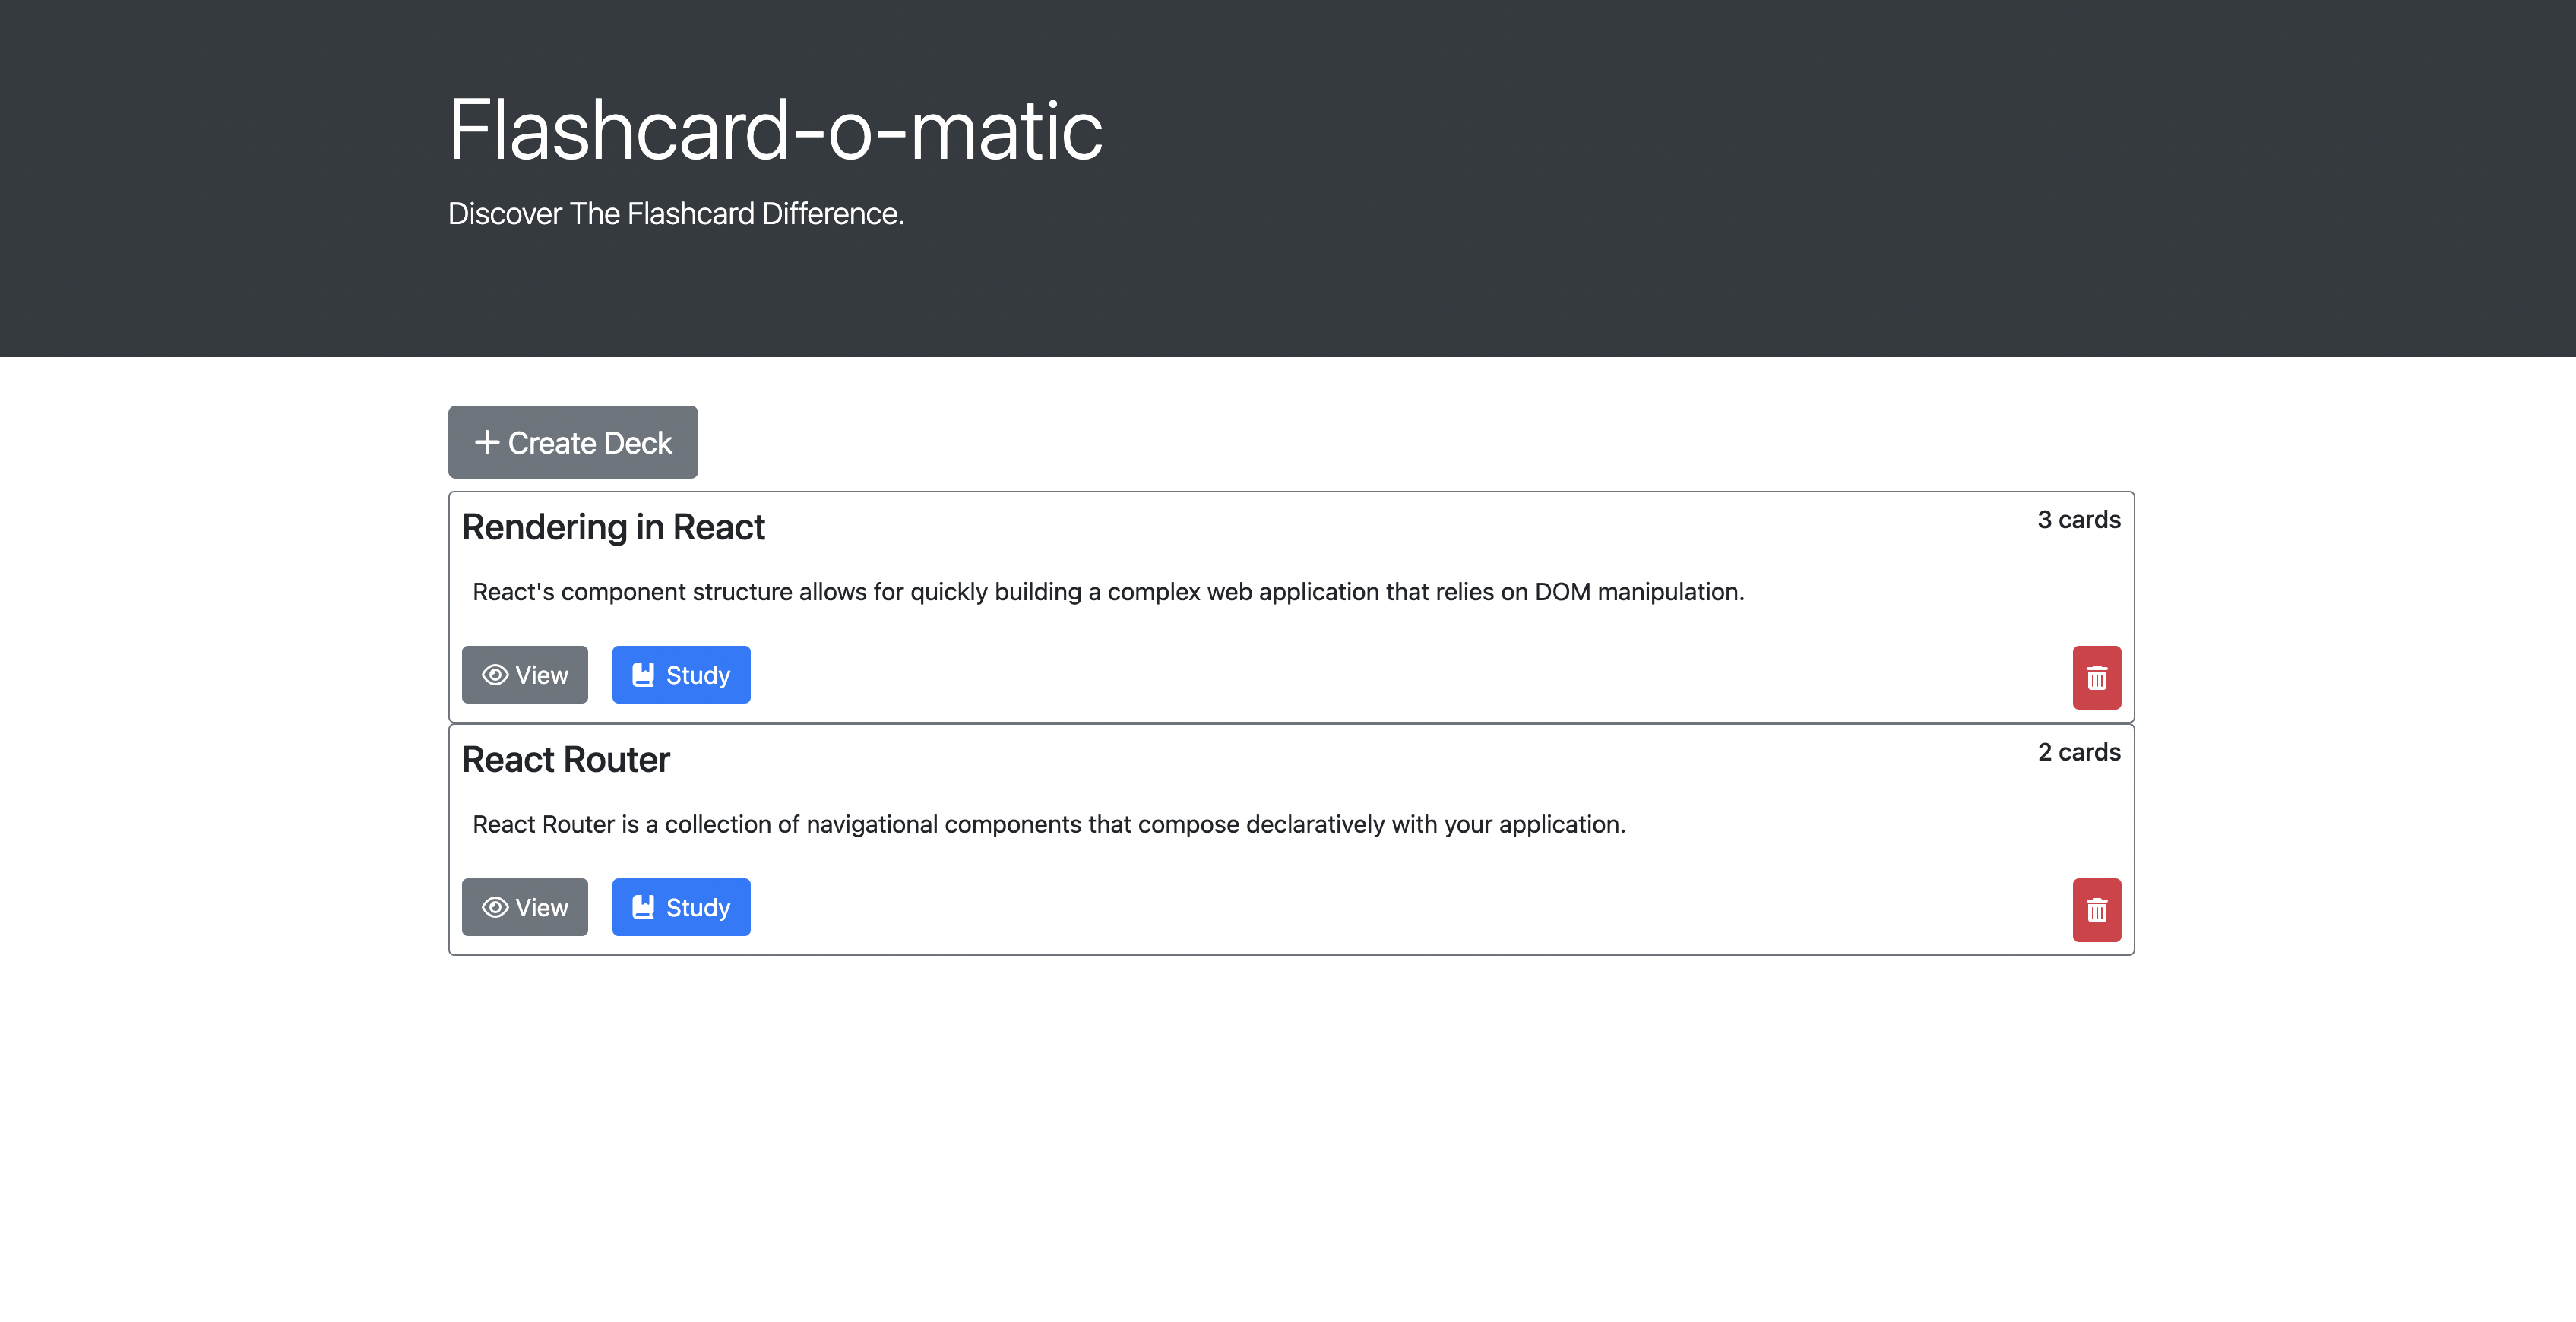
Task: Click the '3 cards' count label
Action: click(x=2078, y=520)
